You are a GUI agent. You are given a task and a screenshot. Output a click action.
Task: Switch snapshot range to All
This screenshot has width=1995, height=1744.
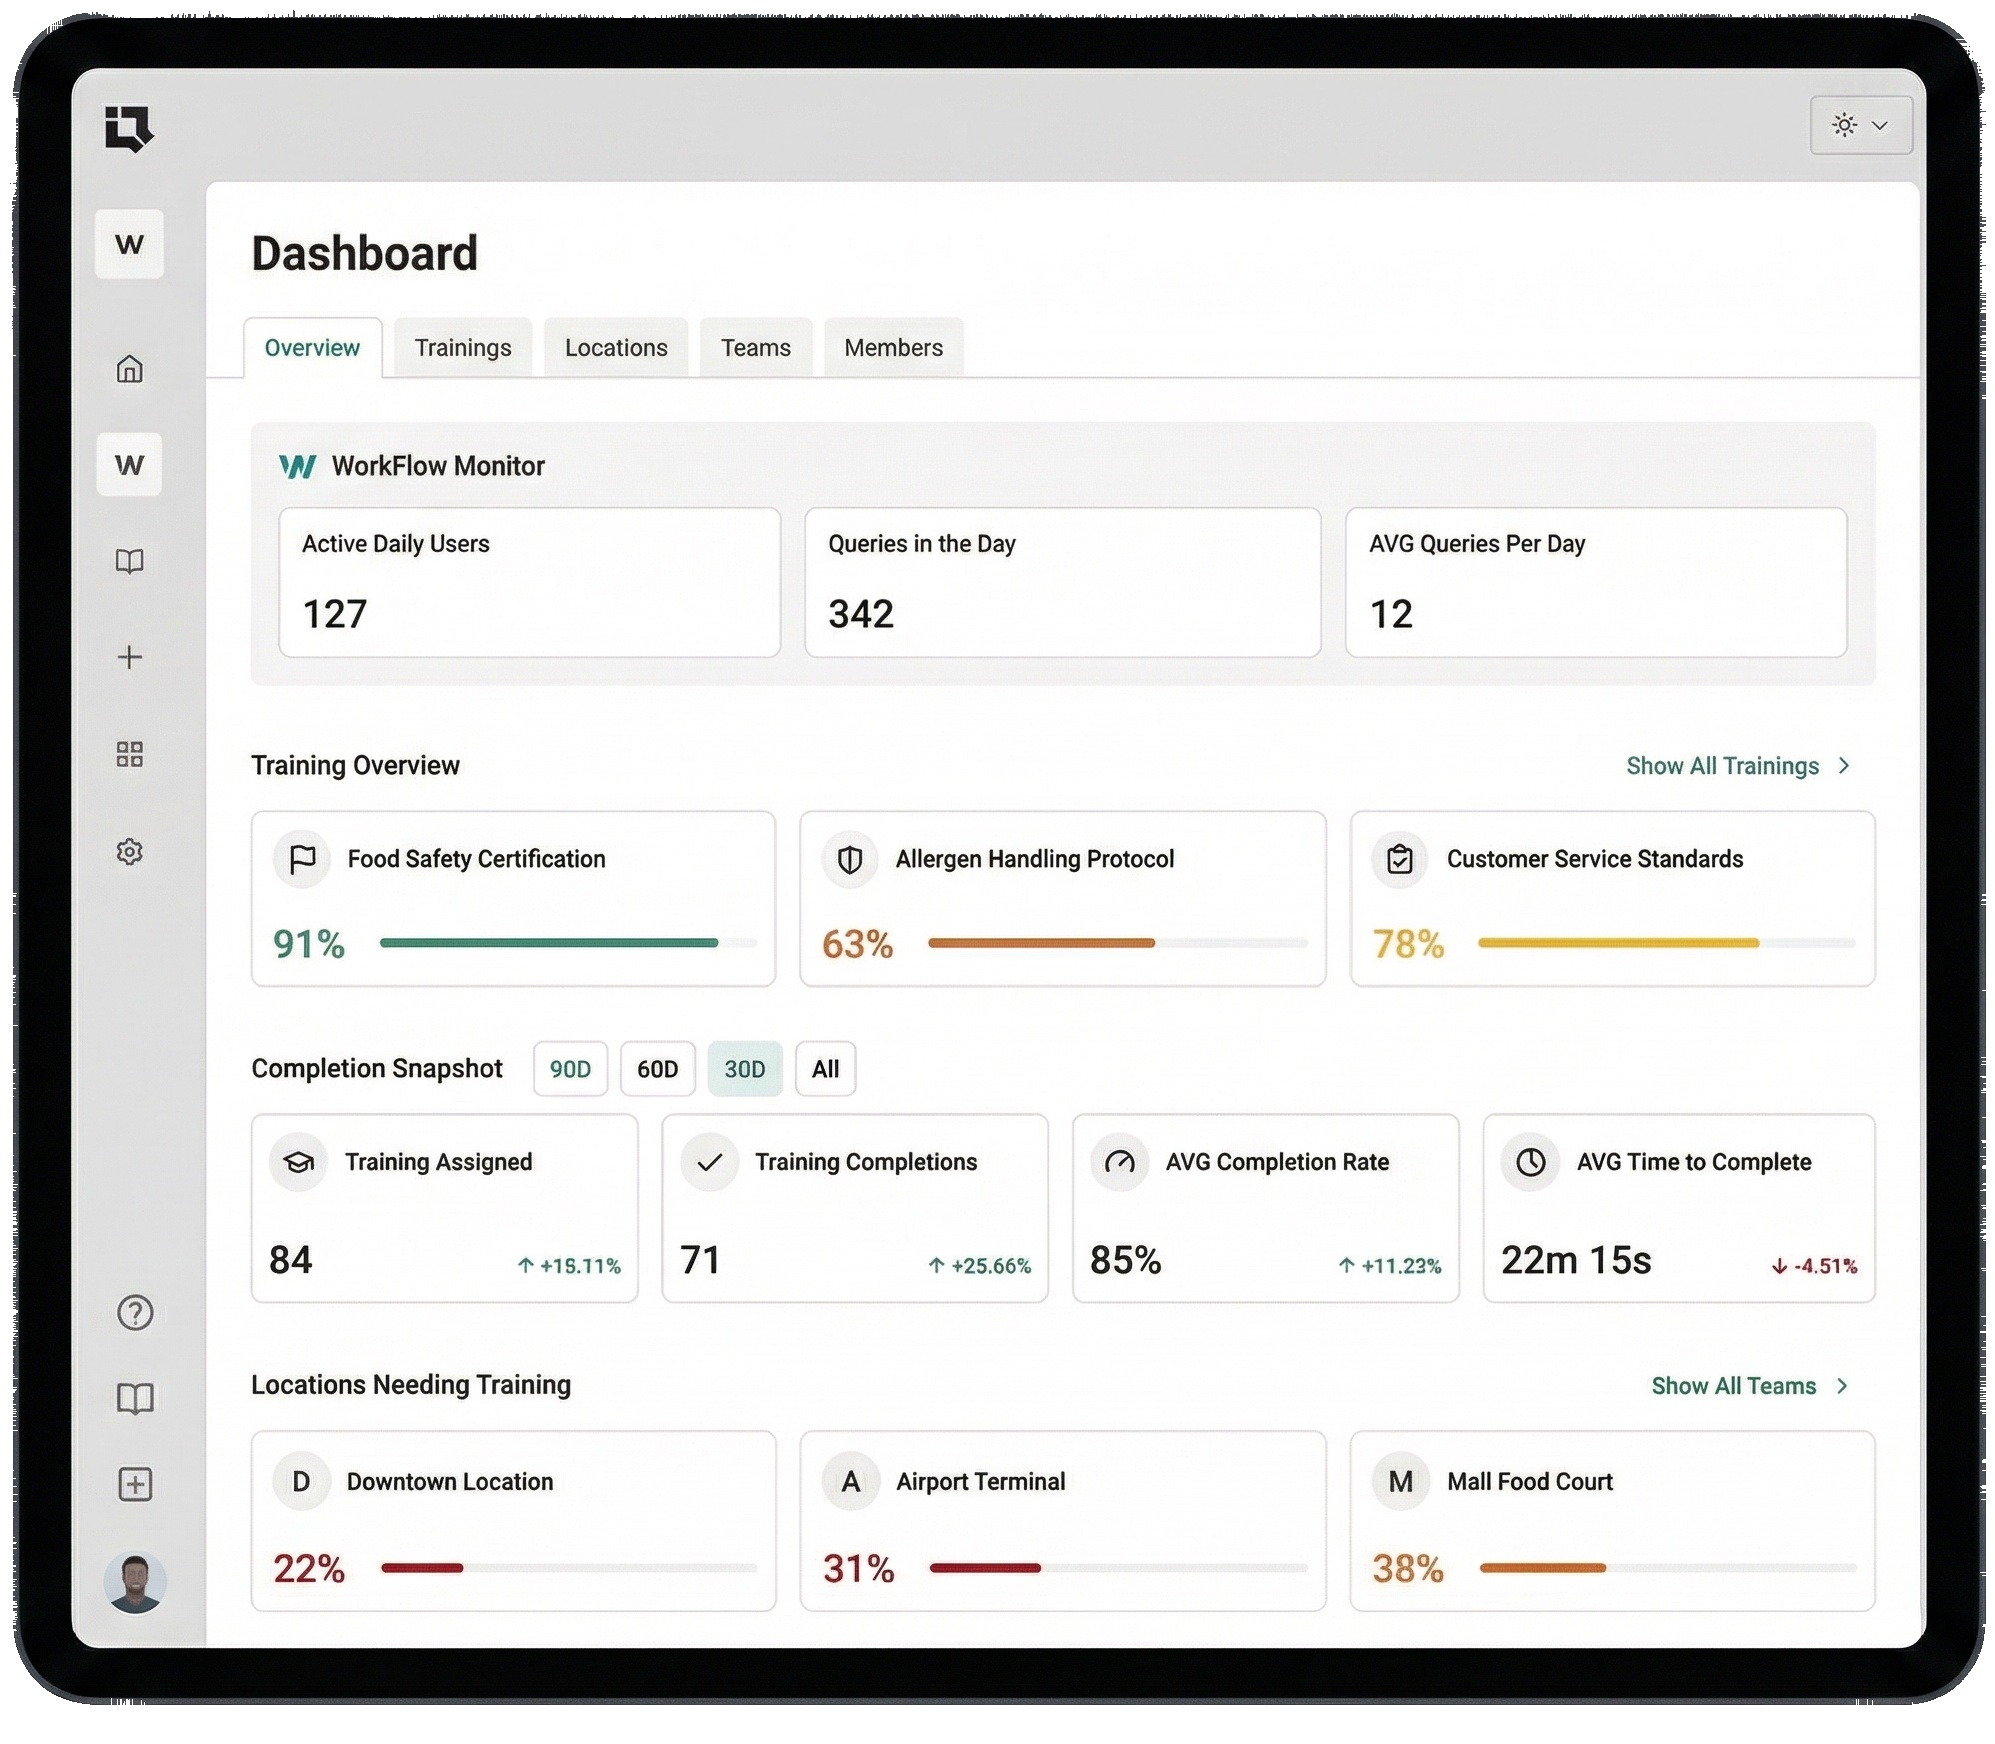(x=824, y=1068)
